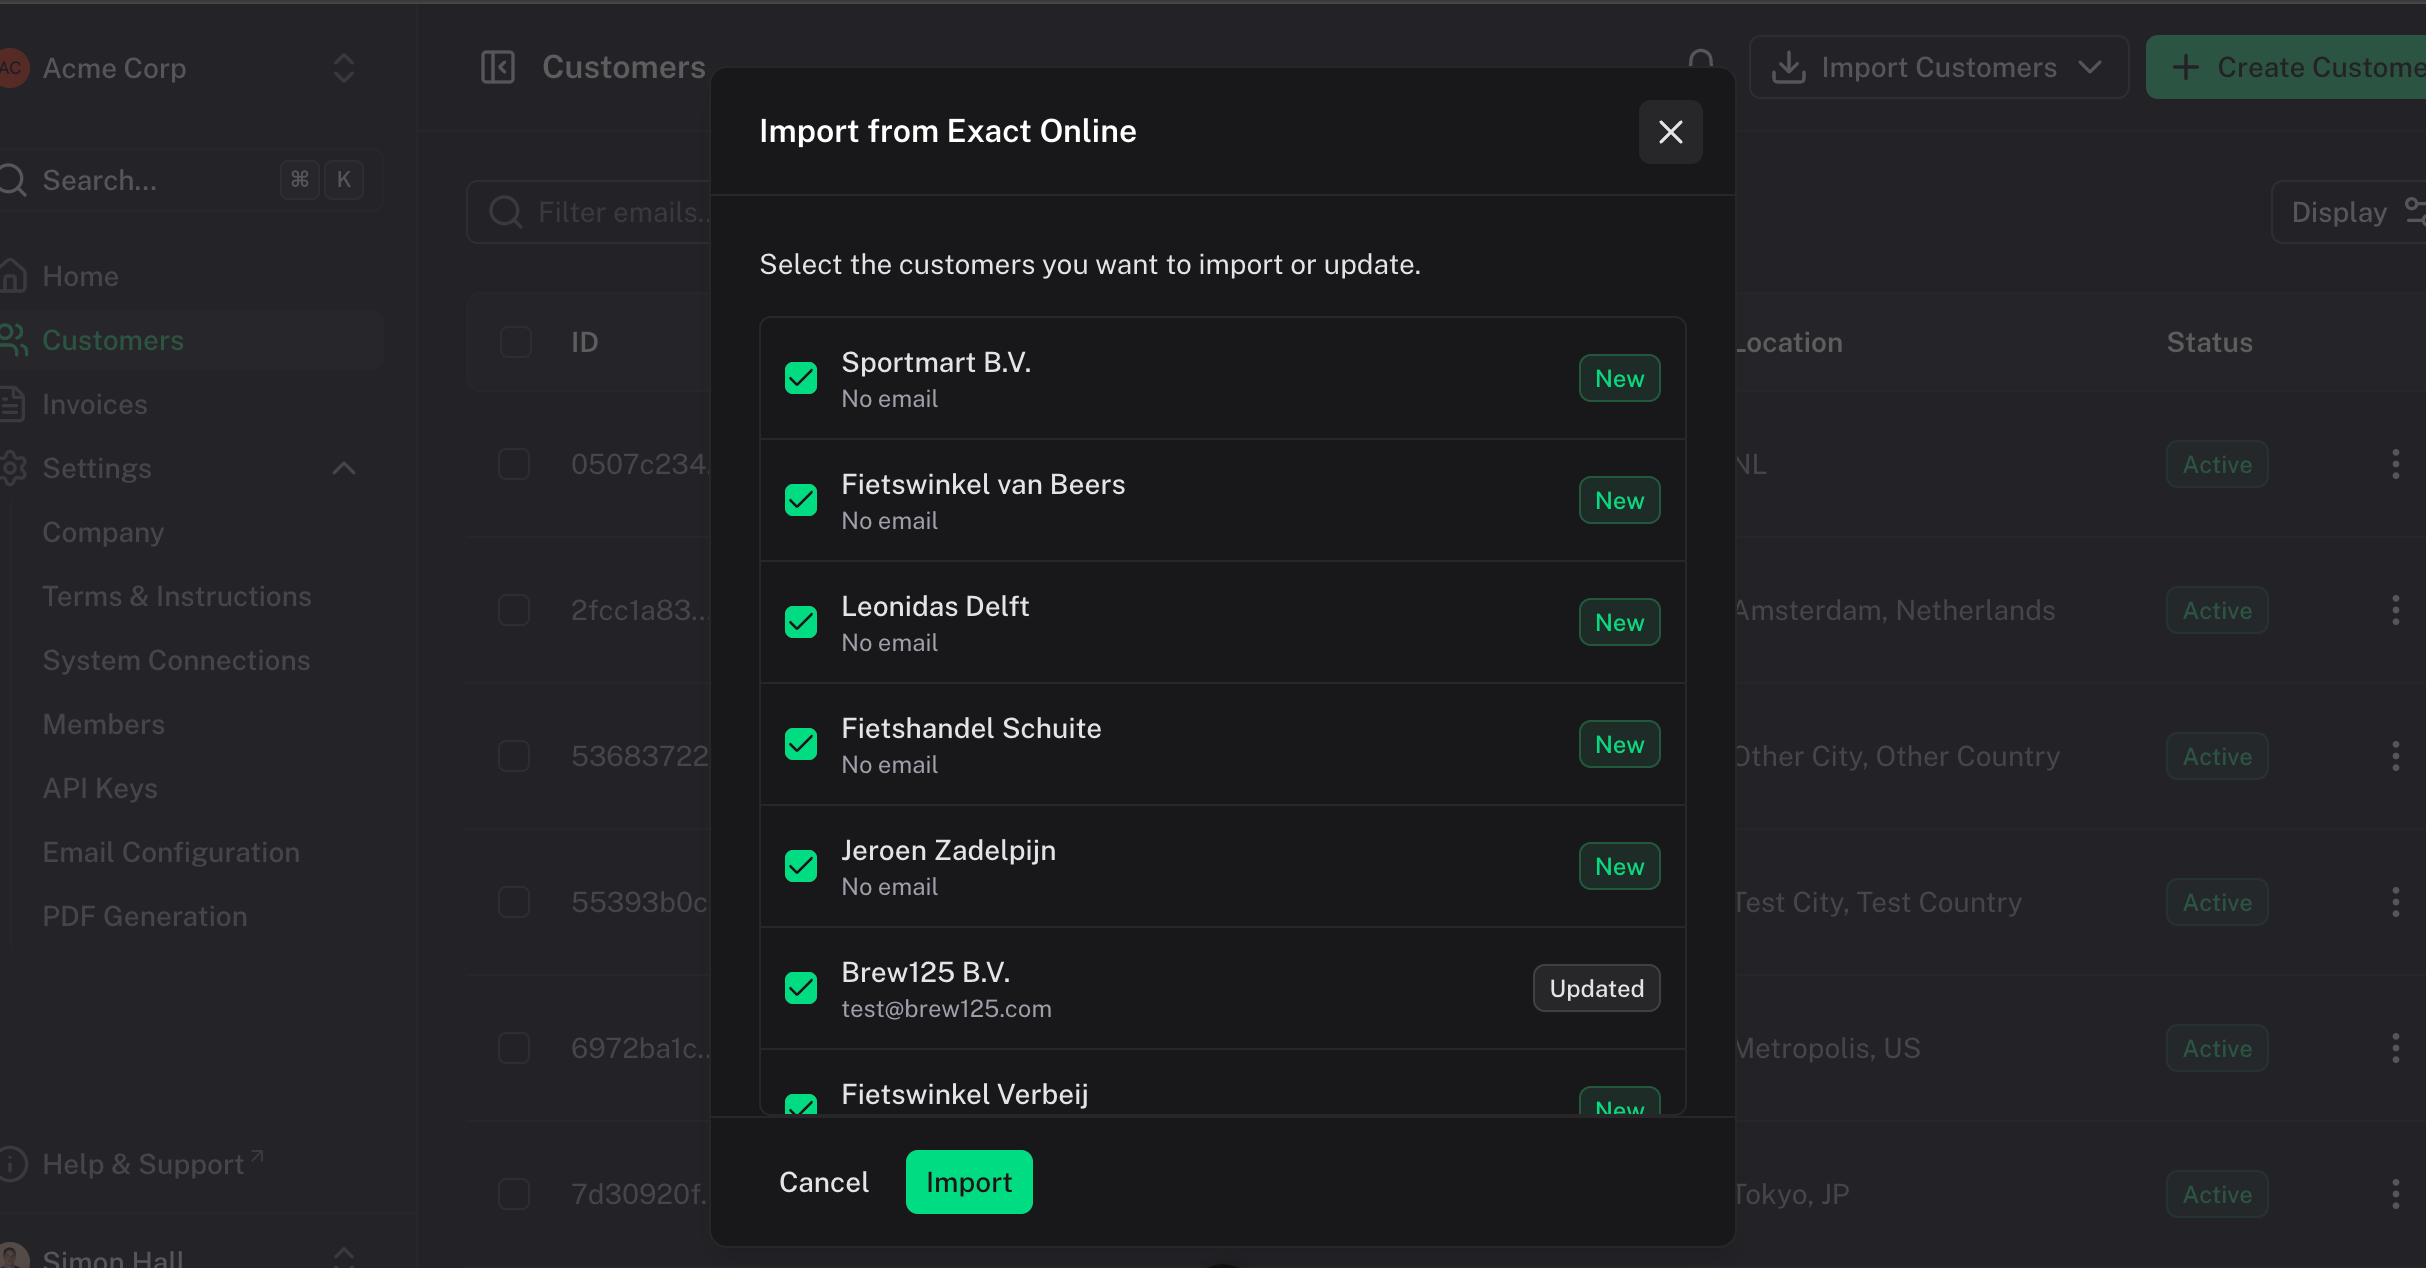Image resolution: width=2426 pixels, height=1268 pixels.
Task: Open row actions menu for NL customer
Action: point(2396,464)
